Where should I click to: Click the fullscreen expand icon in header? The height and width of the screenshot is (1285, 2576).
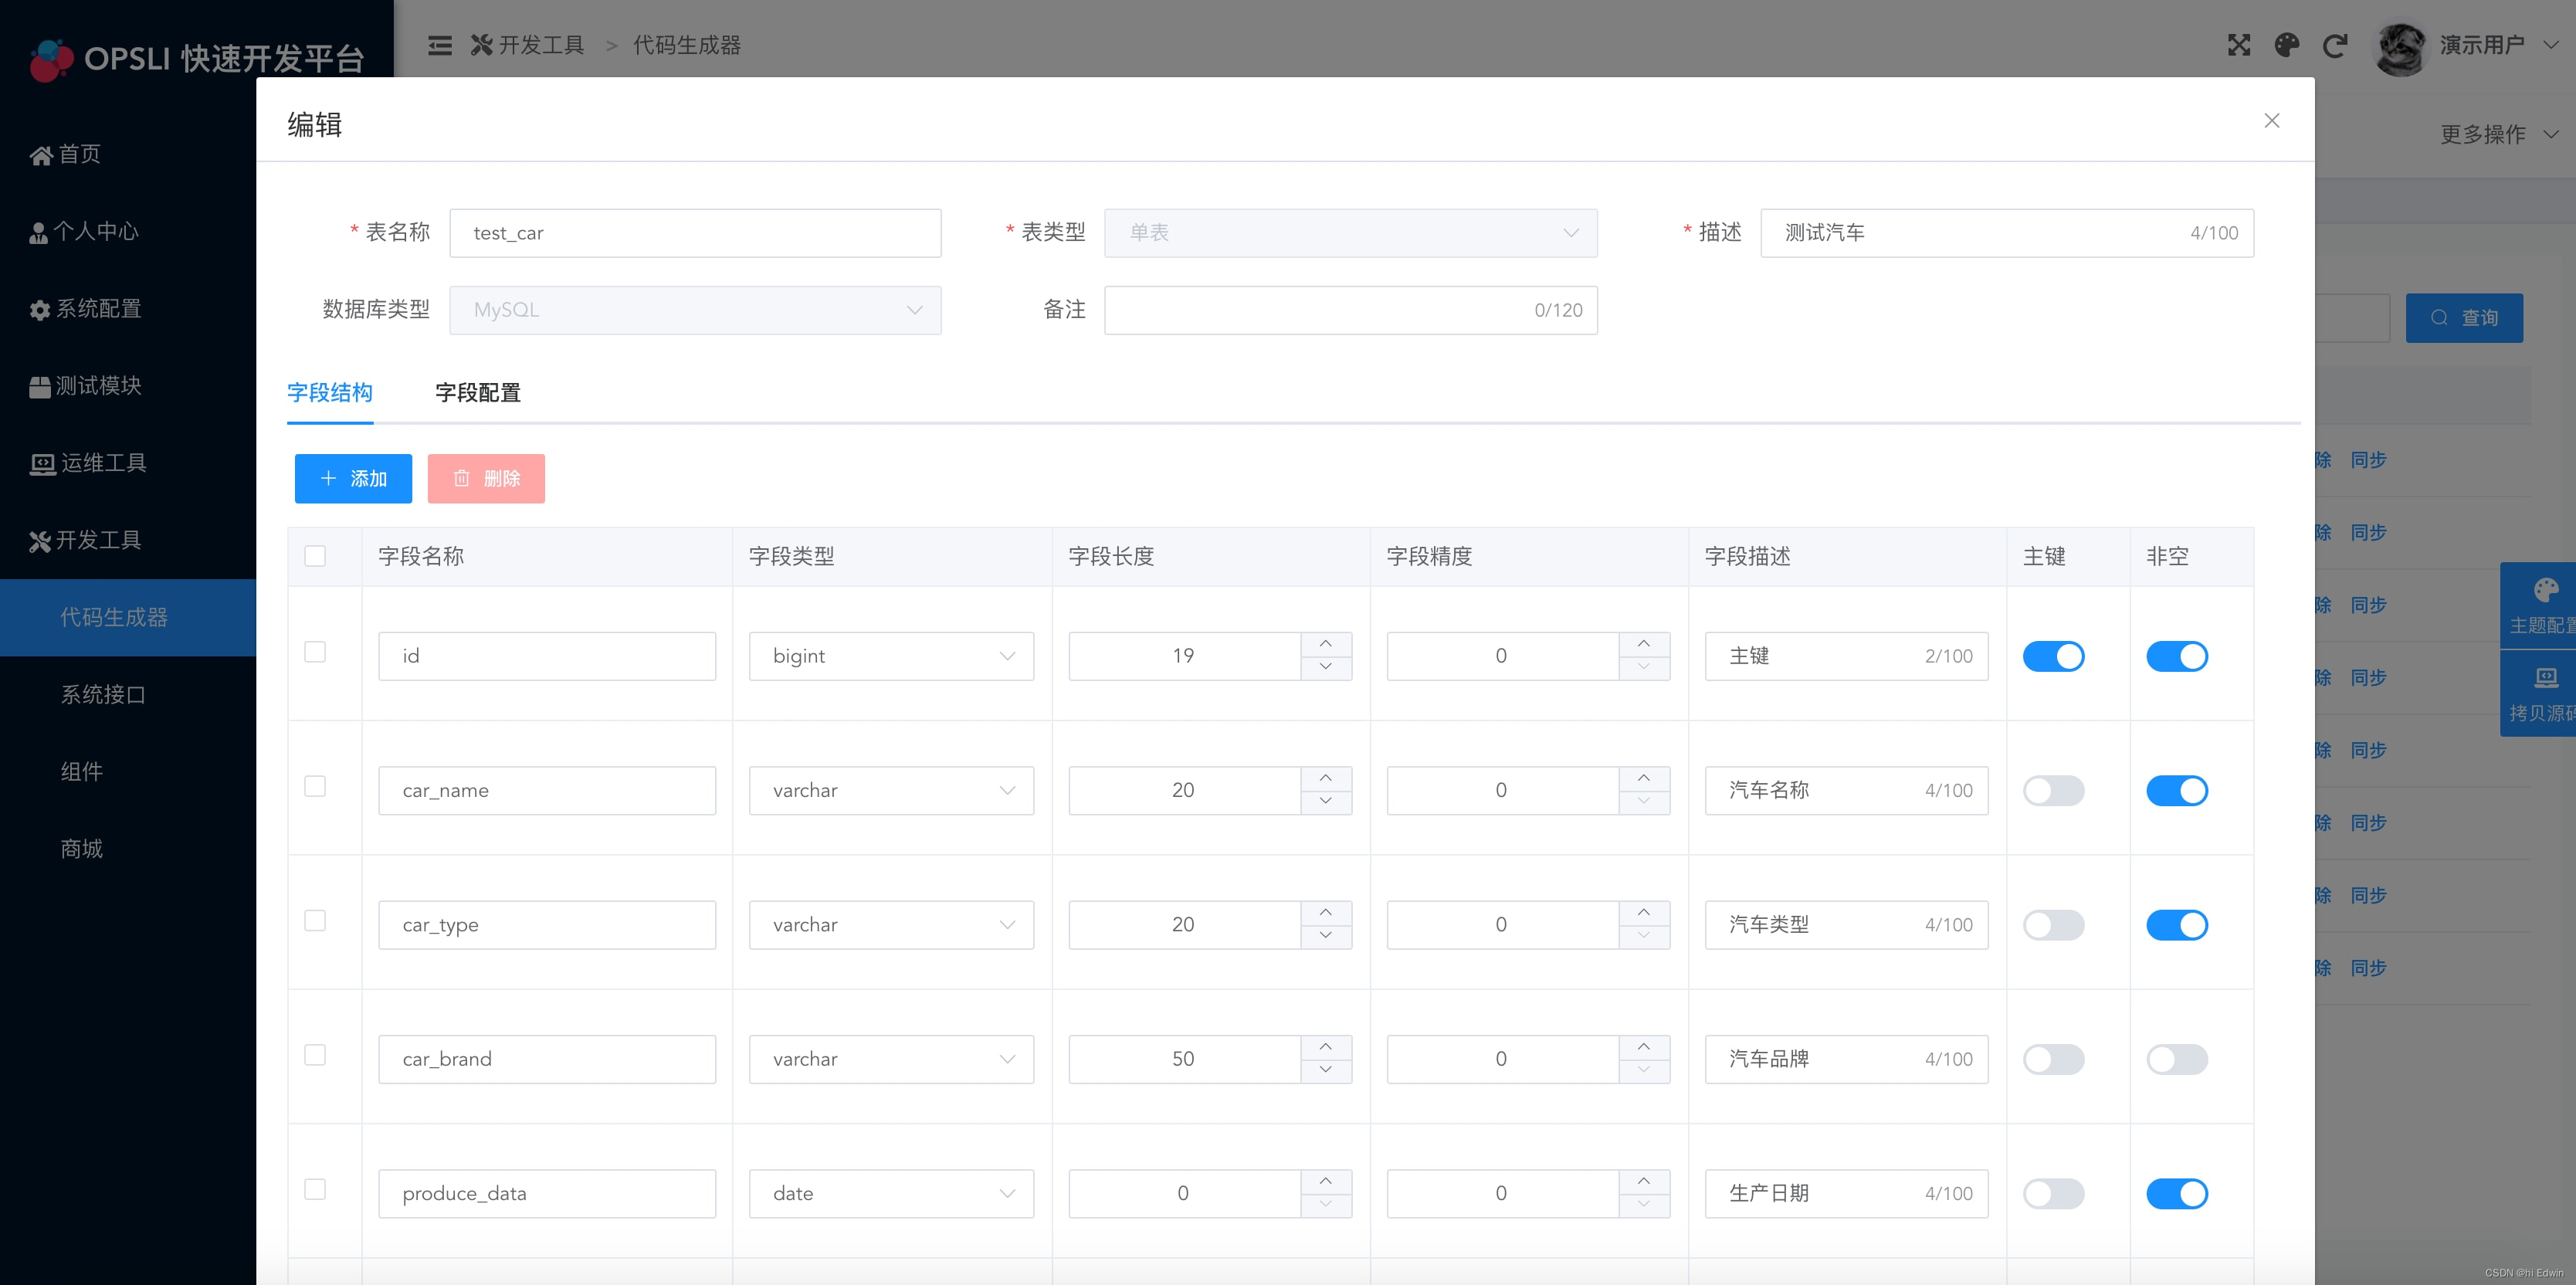pyautogui.click(x=2238, y=45)
